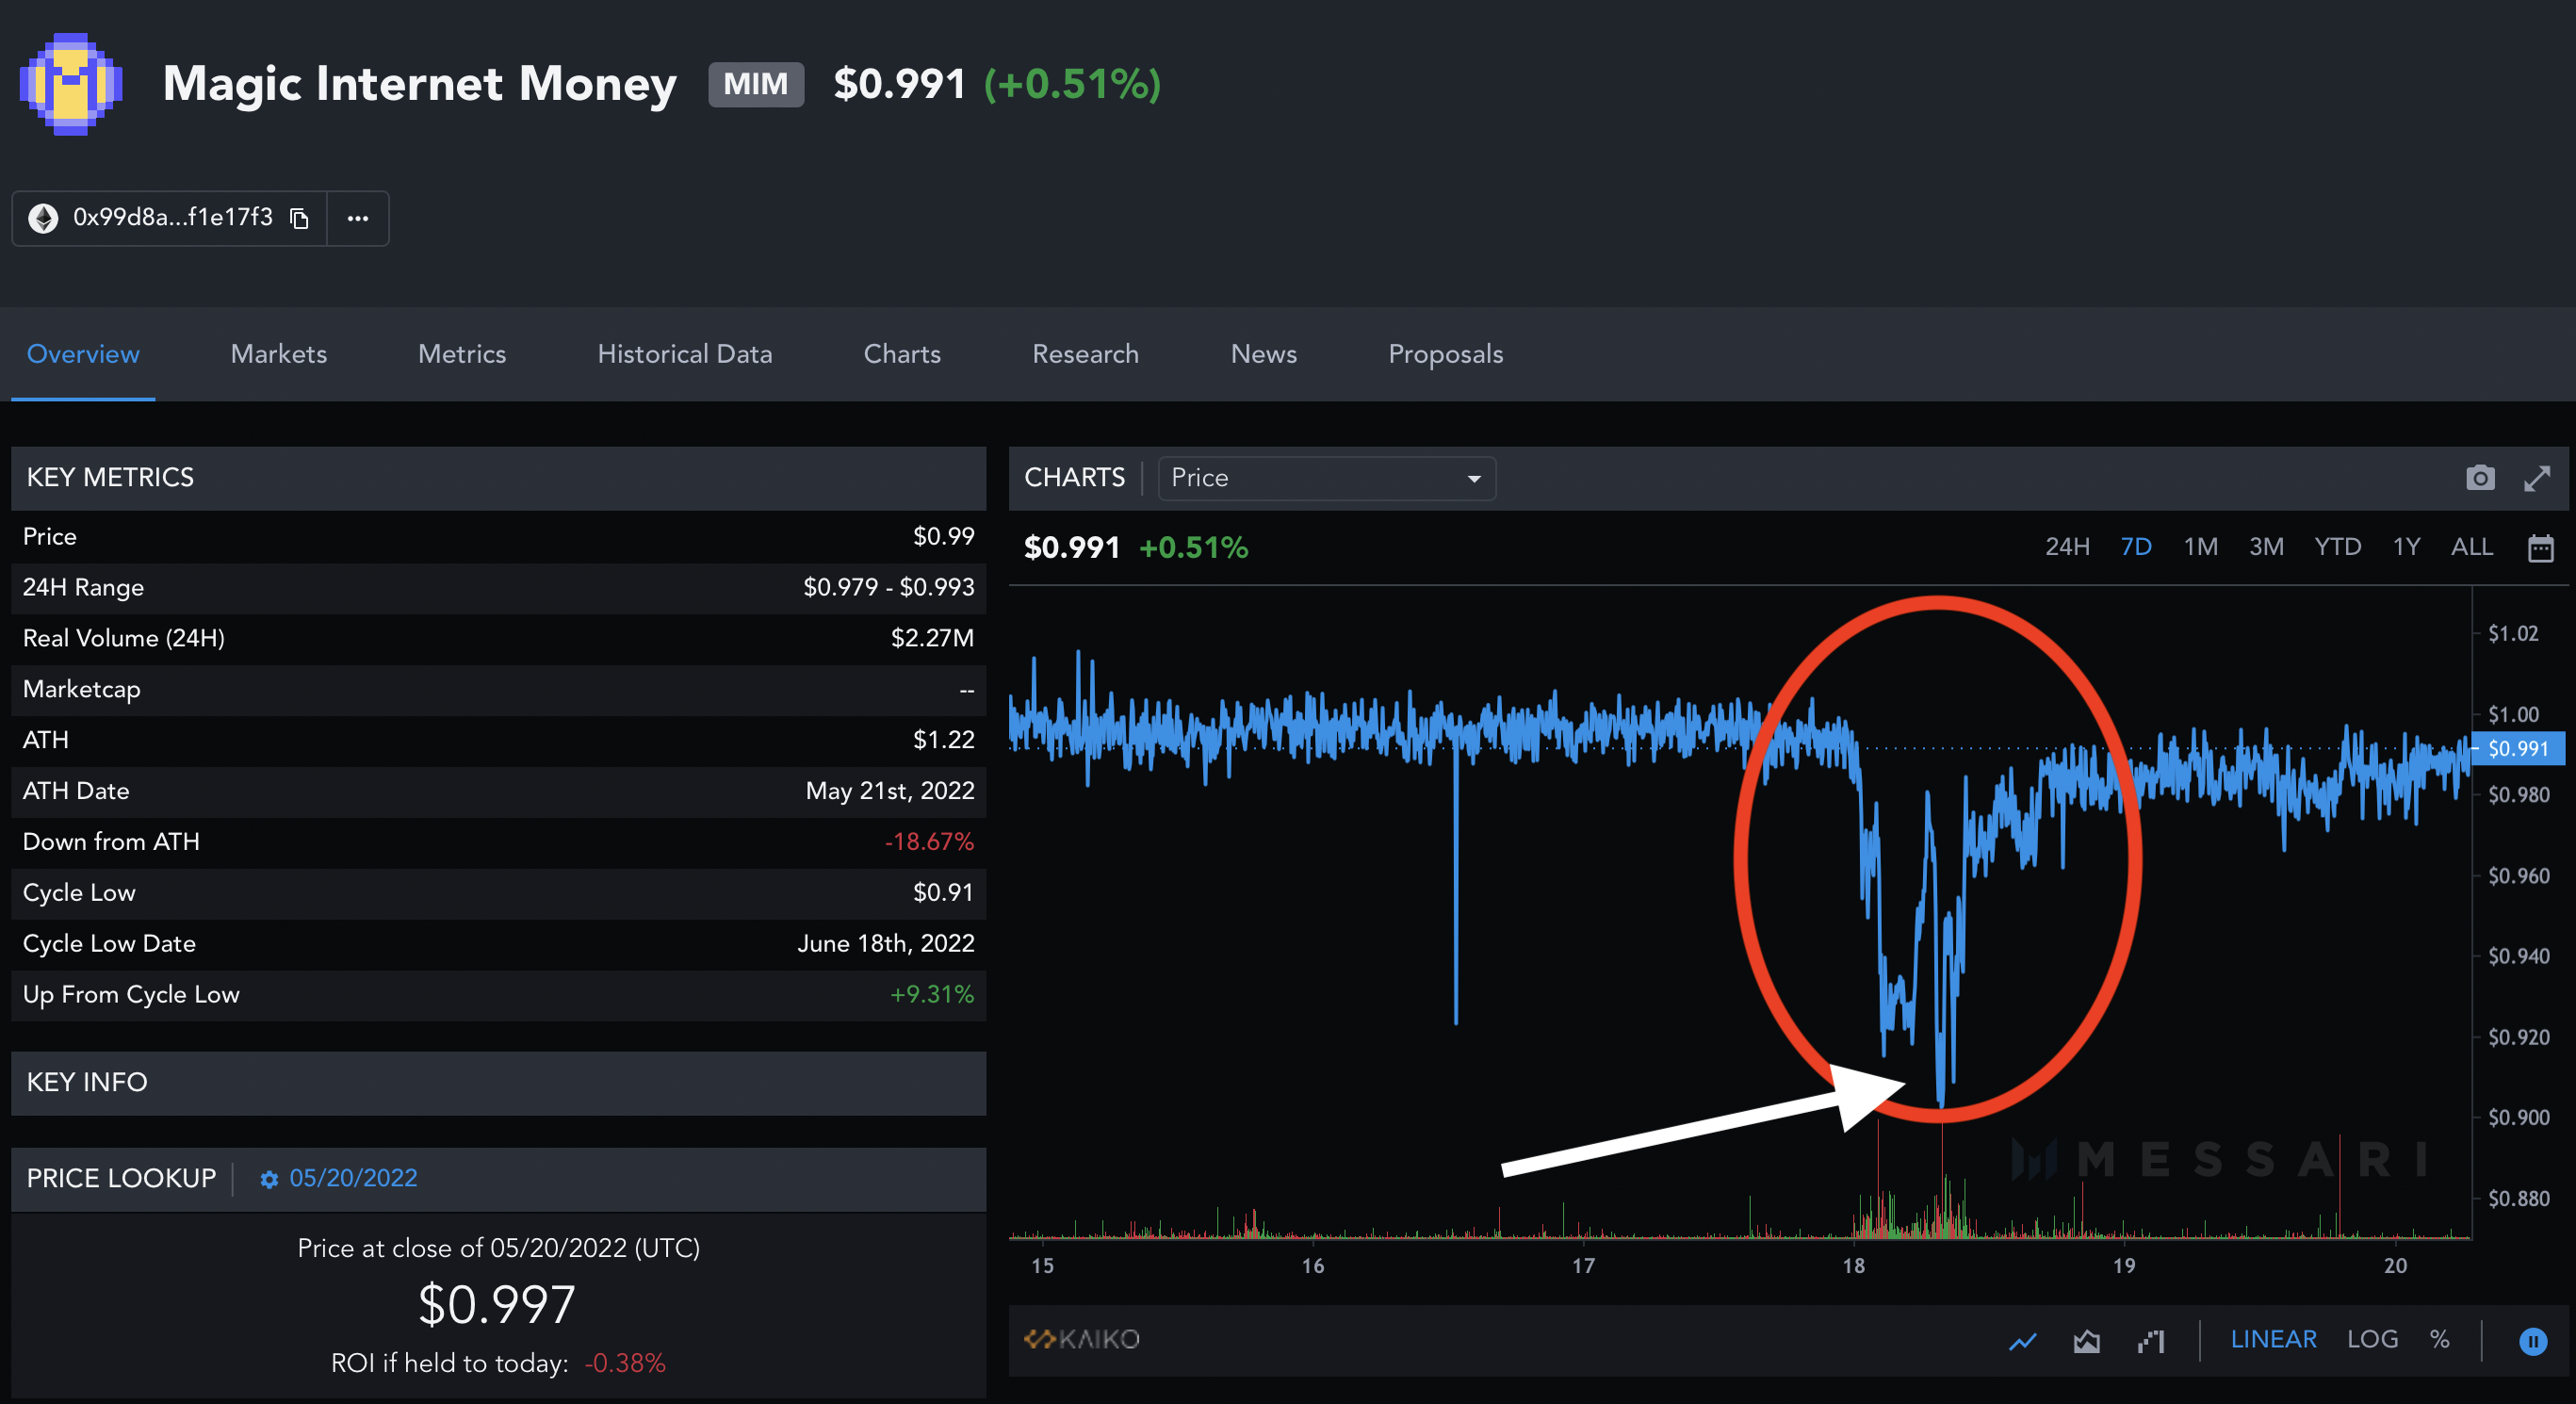Expand chart to fullscreen
Viewport: 2576px width, 1404px height.
click(2537, 478)
